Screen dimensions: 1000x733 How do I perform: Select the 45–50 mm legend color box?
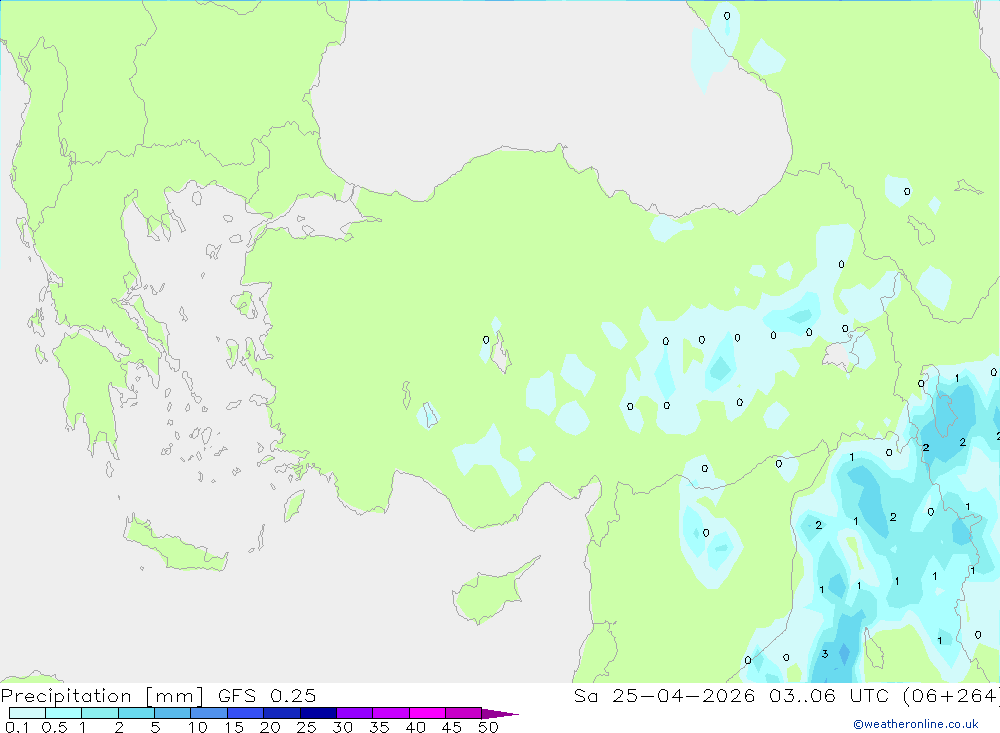point(463,713)
